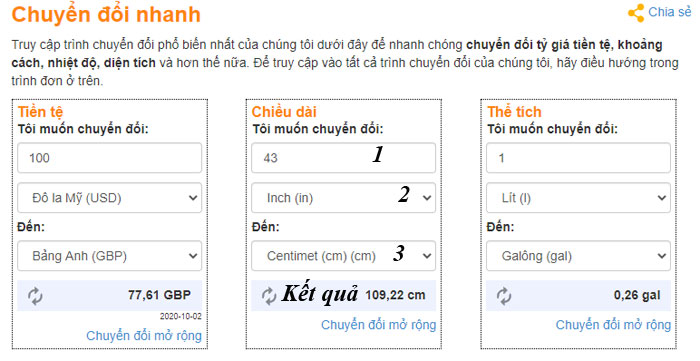Viewport: 700px width, 361px height.
Task: Click the currency amount field showing 100
Action: click(109, 158)
